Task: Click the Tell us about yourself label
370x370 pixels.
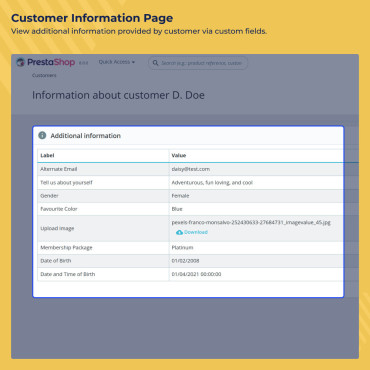Action: point(66,183)
